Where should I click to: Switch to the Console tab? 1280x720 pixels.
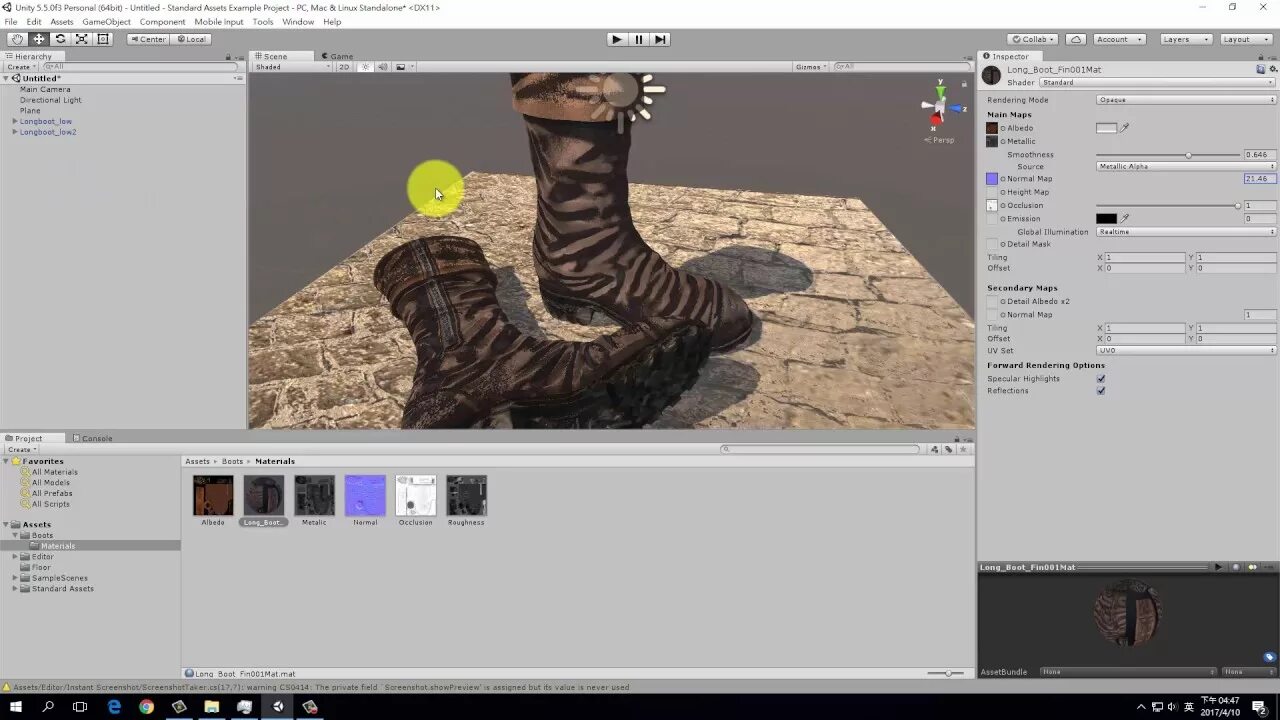[92, 438]
